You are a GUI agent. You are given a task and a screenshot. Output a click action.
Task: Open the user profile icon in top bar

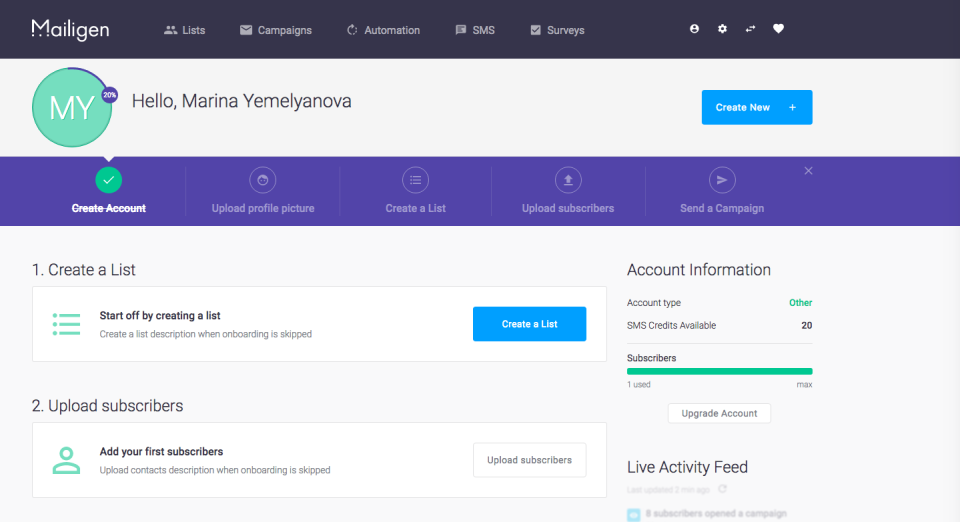click(694, 29)
